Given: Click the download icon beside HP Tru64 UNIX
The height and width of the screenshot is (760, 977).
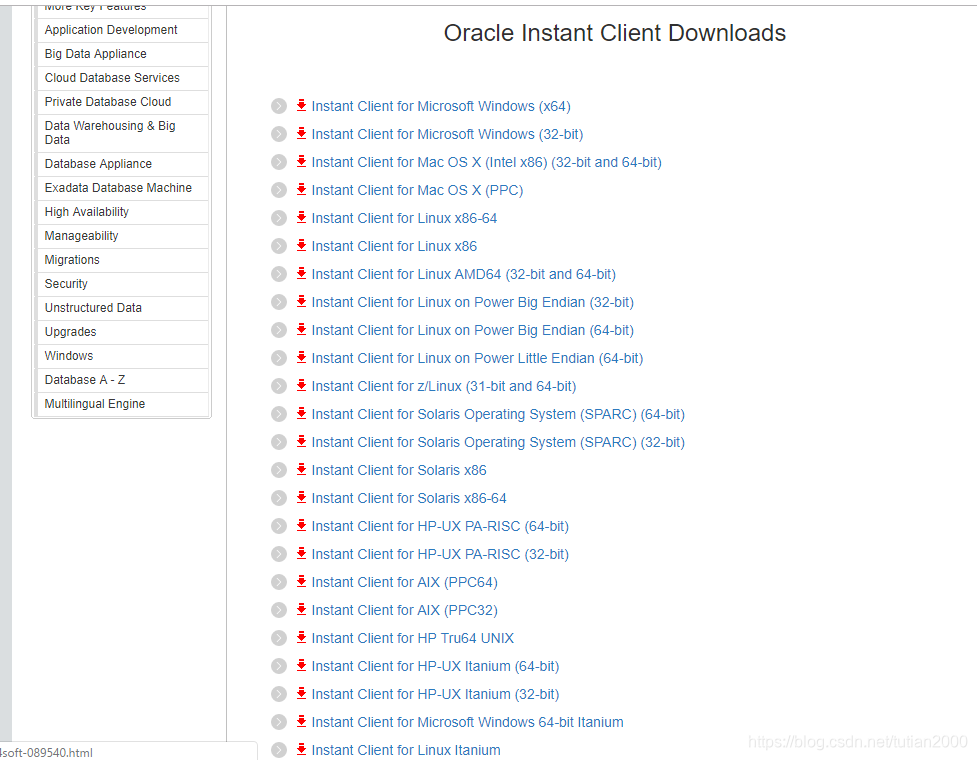Looking at the screenshot, I should click(302, 638).
